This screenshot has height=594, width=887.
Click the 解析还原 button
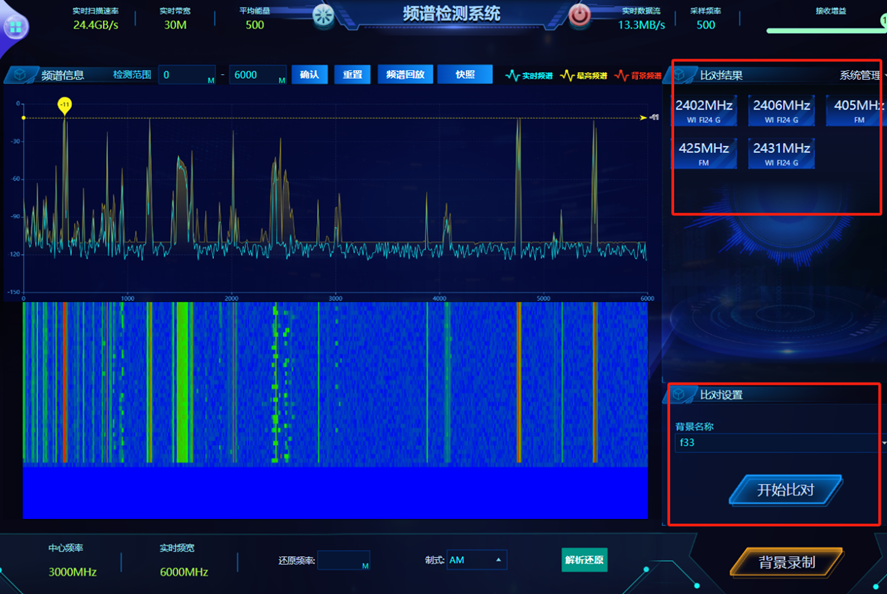[x=584, y=560]
